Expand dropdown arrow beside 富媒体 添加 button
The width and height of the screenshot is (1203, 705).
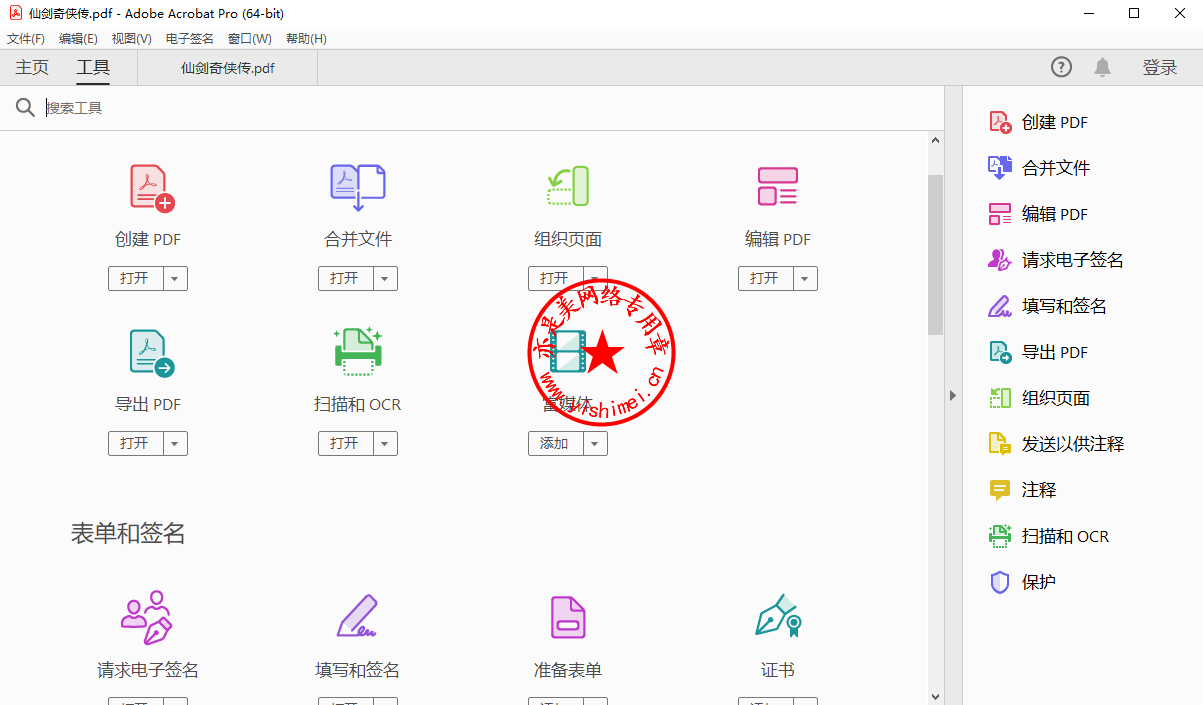[595, 443]
